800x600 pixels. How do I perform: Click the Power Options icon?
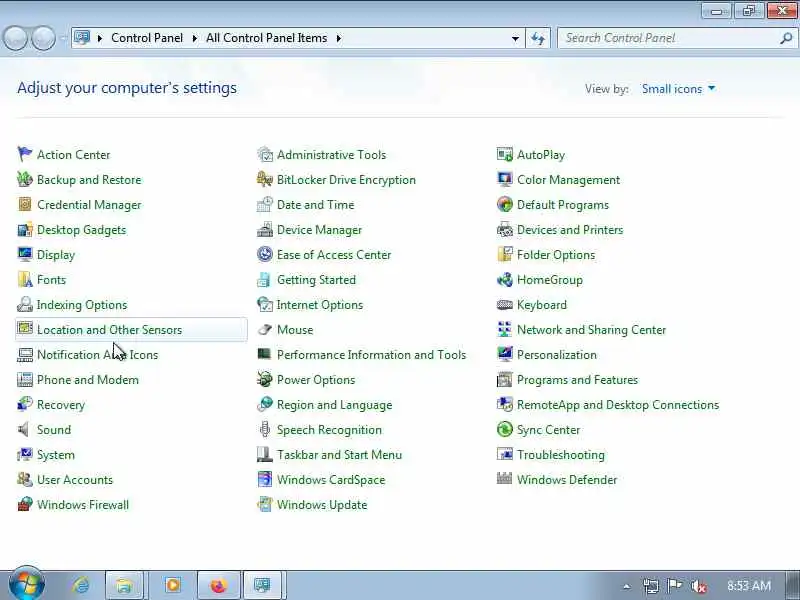pyautogui.click(x=265, y=379)
